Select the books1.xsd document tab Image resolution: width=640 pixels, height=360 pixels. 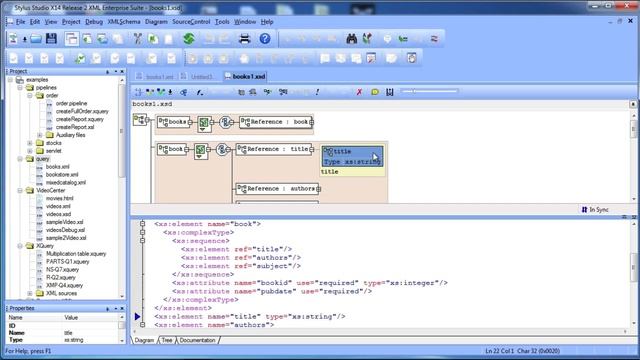245,76
